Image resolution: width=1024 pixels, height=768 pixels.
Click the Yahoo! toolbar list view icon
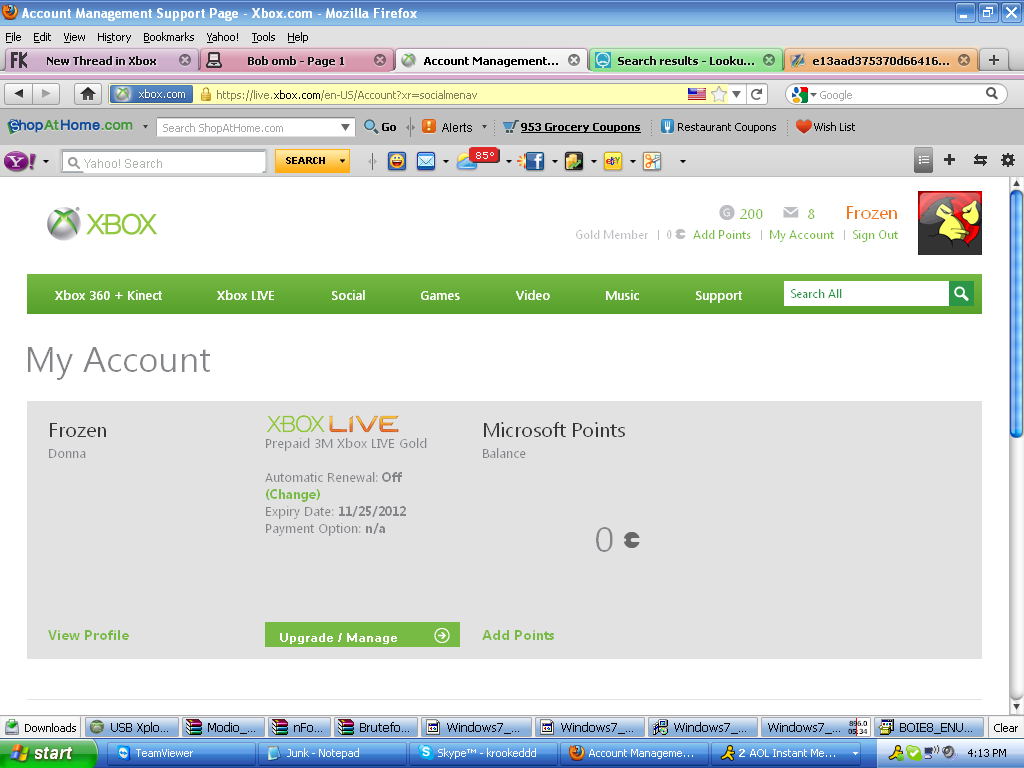[923, 160]
